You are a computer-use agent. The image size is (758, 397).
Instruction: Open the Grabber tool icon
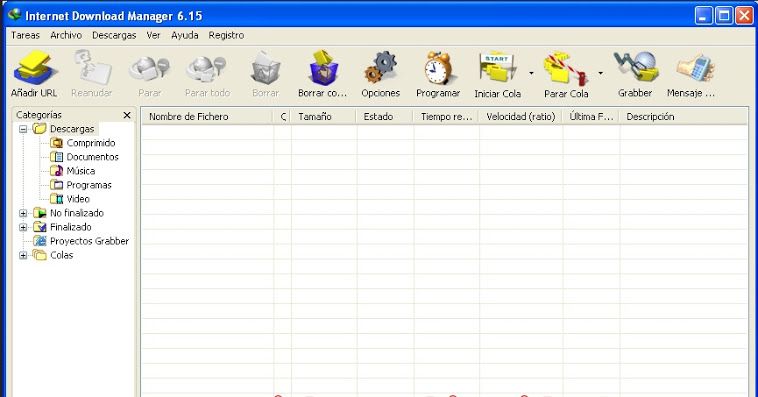[x=636, y=67]
